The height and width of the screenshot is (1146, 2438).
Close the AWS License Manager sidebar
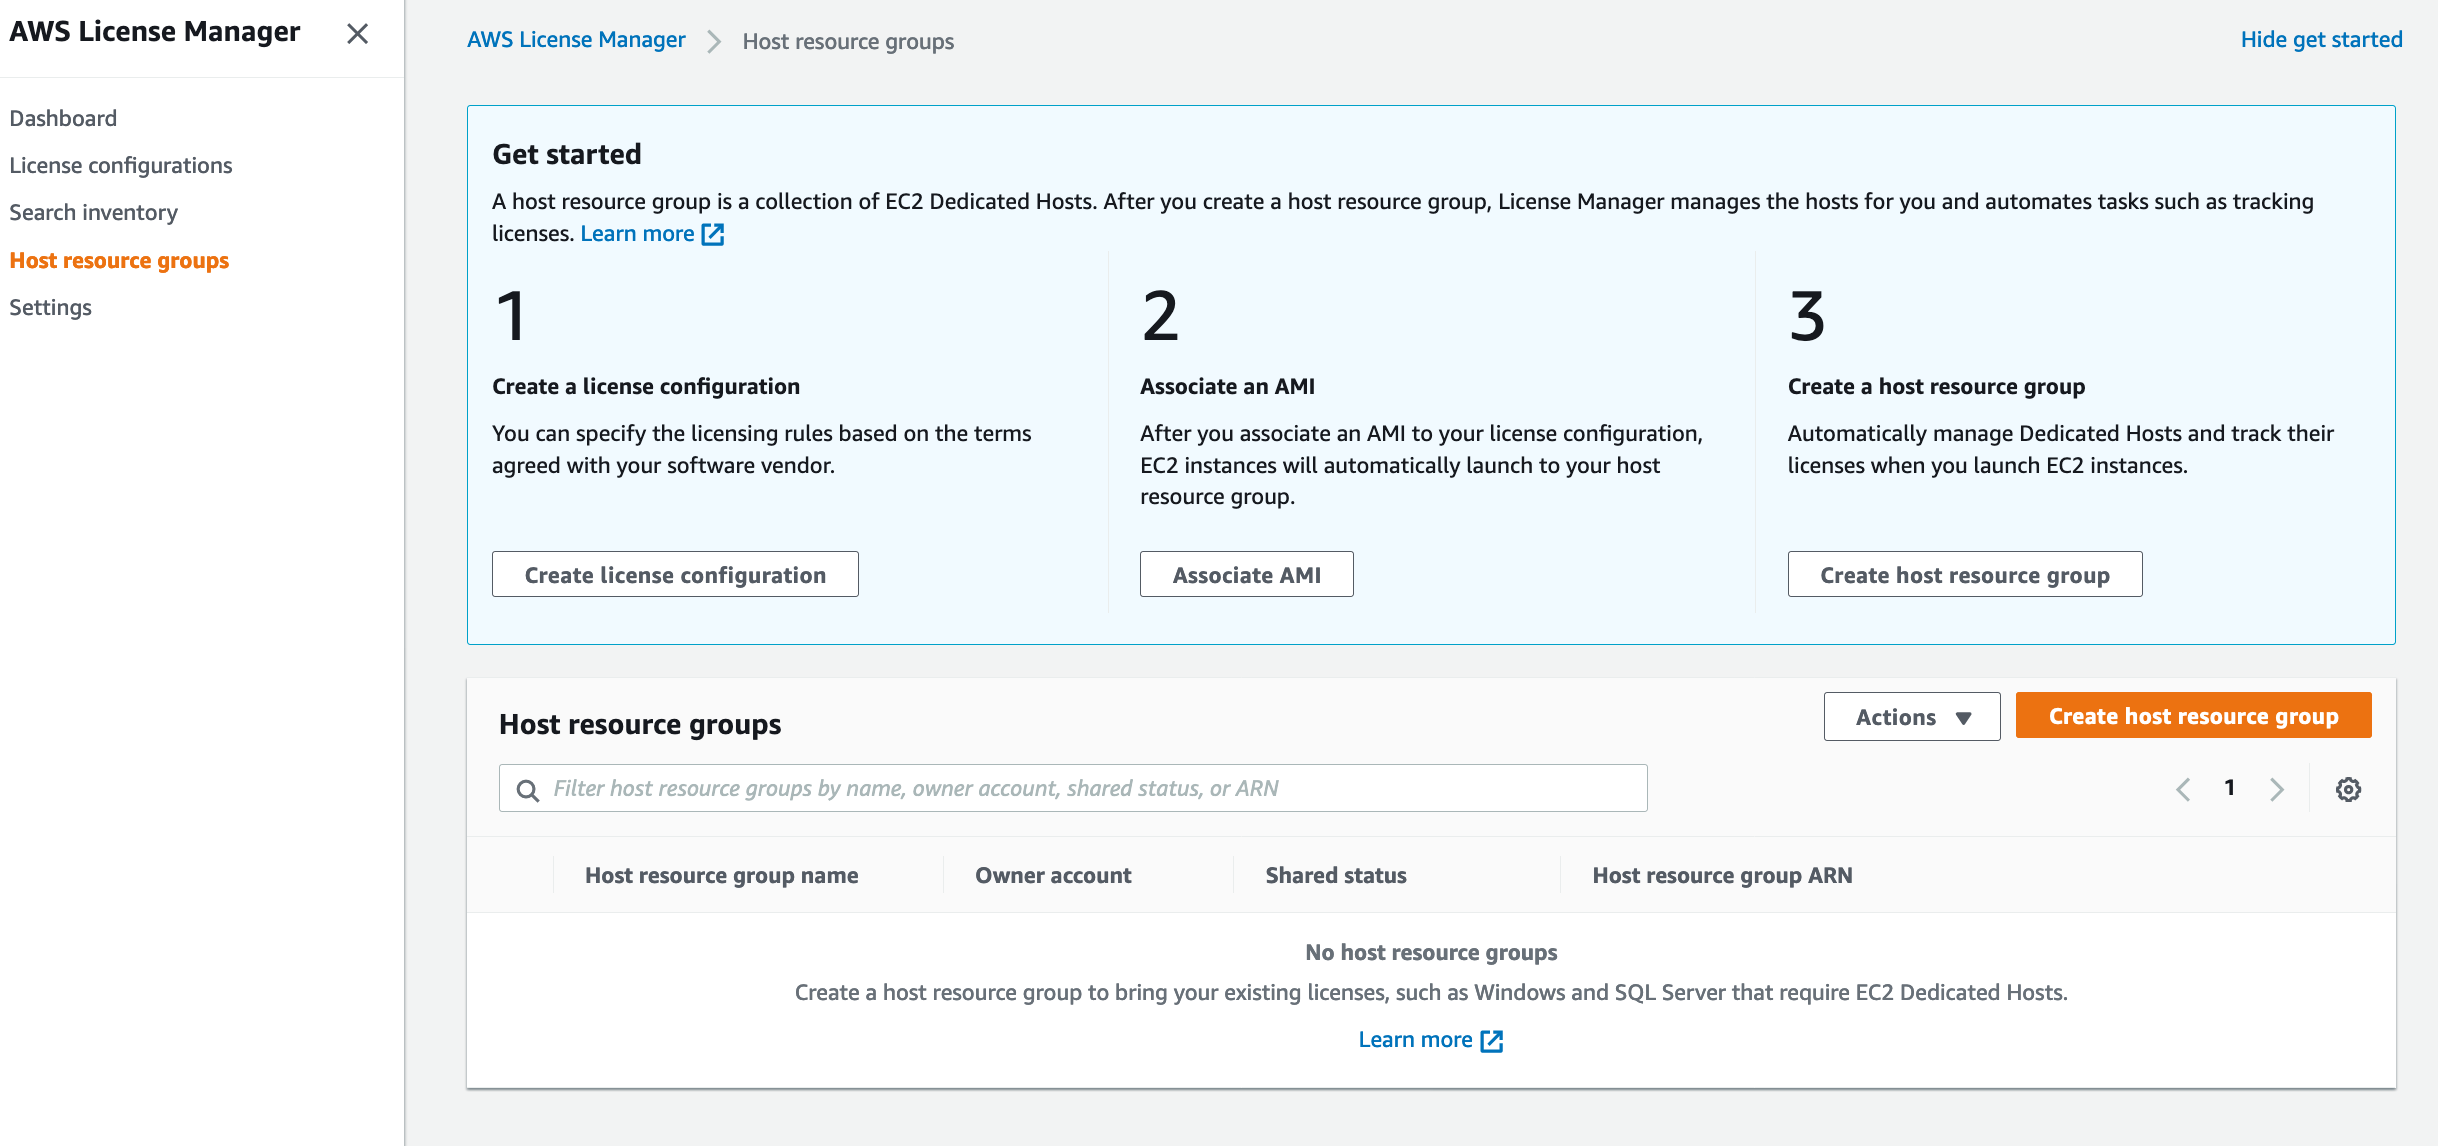pos(357,34)
